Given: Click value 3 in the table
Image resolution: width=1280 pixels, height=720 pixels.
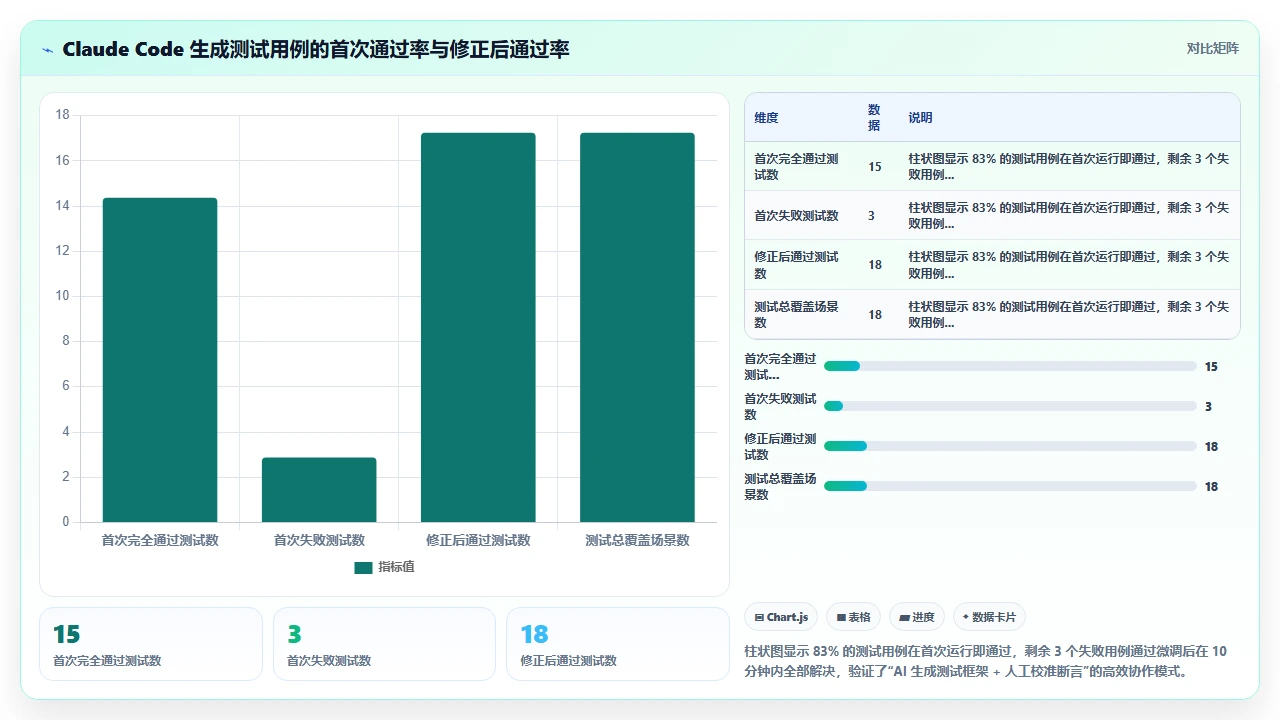Looking at the screenshot, I should (x=871, y=216).
